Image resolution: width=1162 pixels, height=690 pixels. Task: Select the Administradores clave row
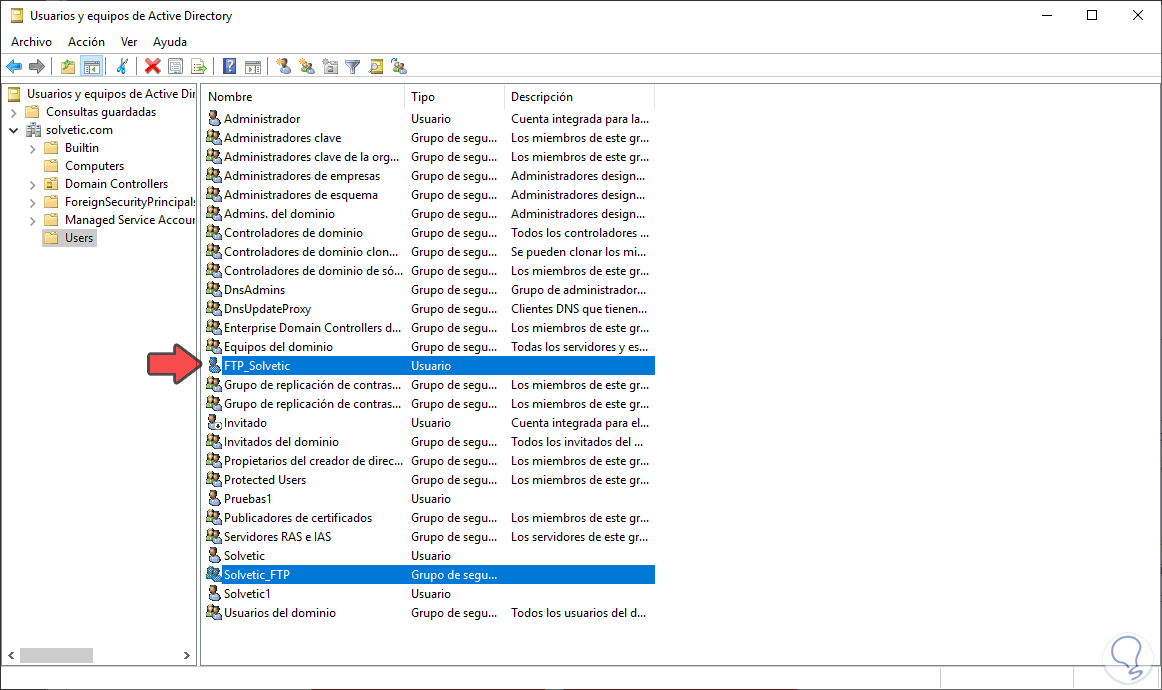pyautogui.click(x=428, y=138)
